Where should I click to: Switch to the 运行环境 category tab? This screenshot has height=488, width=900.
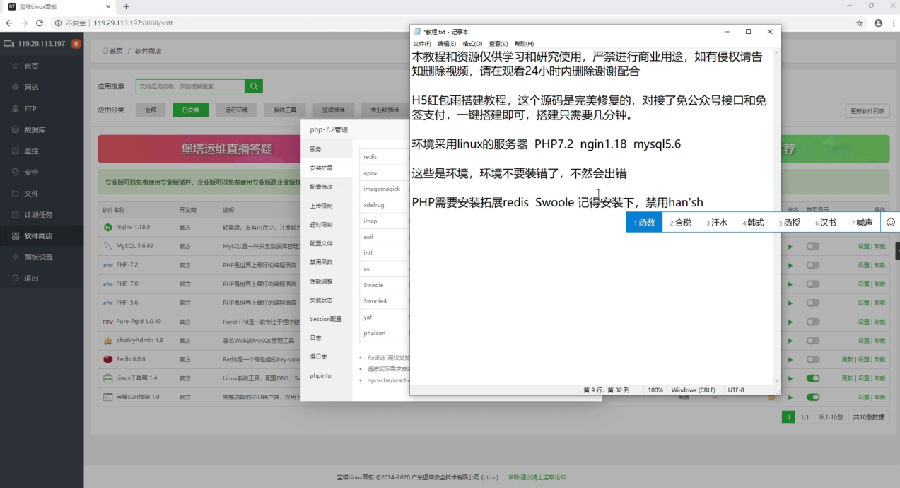(x=236, y=110)
